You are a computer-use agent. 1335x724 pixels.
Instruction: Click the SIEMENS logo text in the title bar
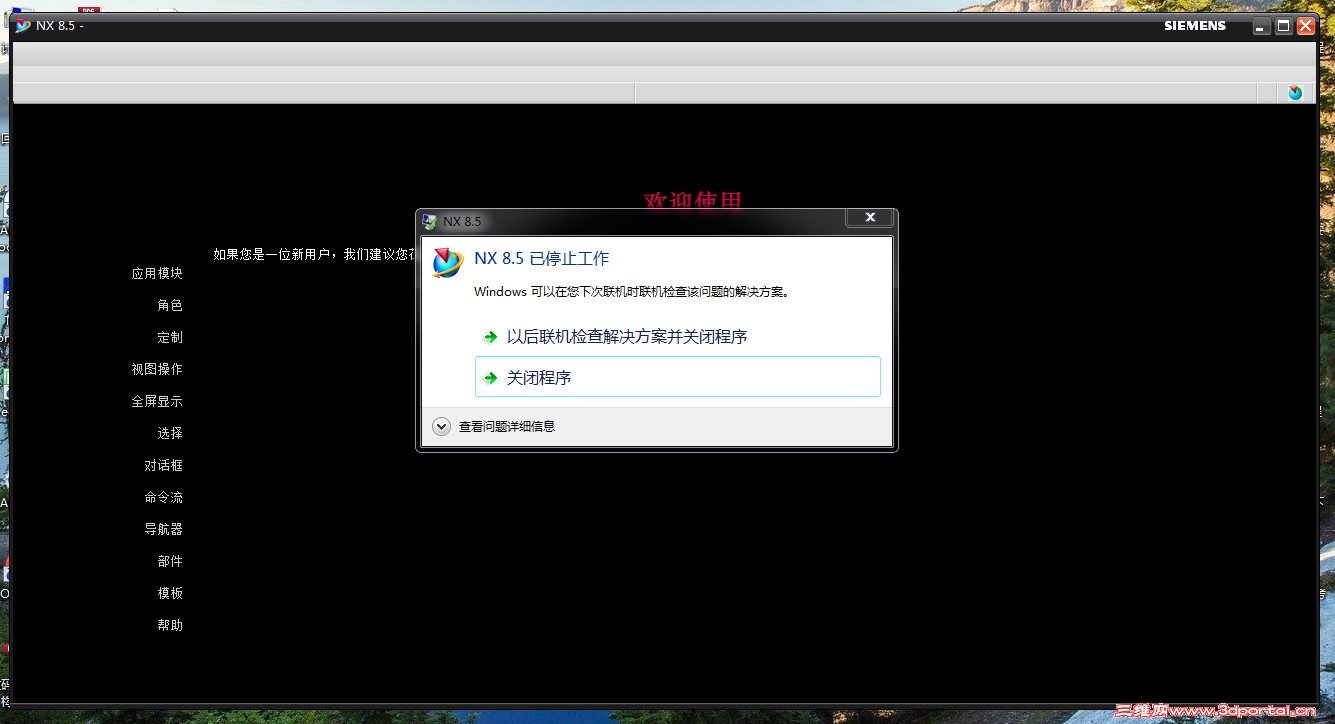click(x=1195, y=26)
